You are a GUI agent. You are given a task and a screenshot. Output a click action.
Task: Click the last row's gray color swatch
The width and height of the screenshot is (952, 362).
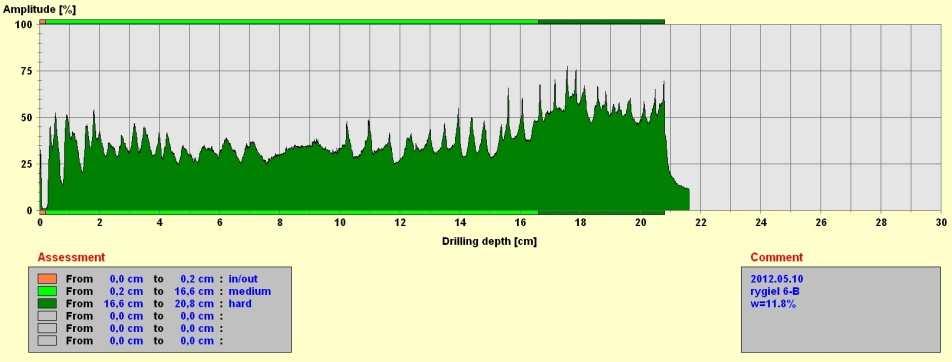point(47,341)
